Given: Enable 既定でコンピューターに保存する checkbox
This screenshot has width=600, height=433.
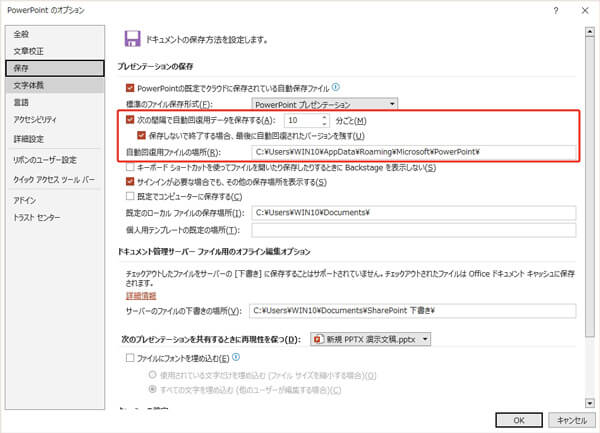Looking at the screenshot, I should coord(130,196).
